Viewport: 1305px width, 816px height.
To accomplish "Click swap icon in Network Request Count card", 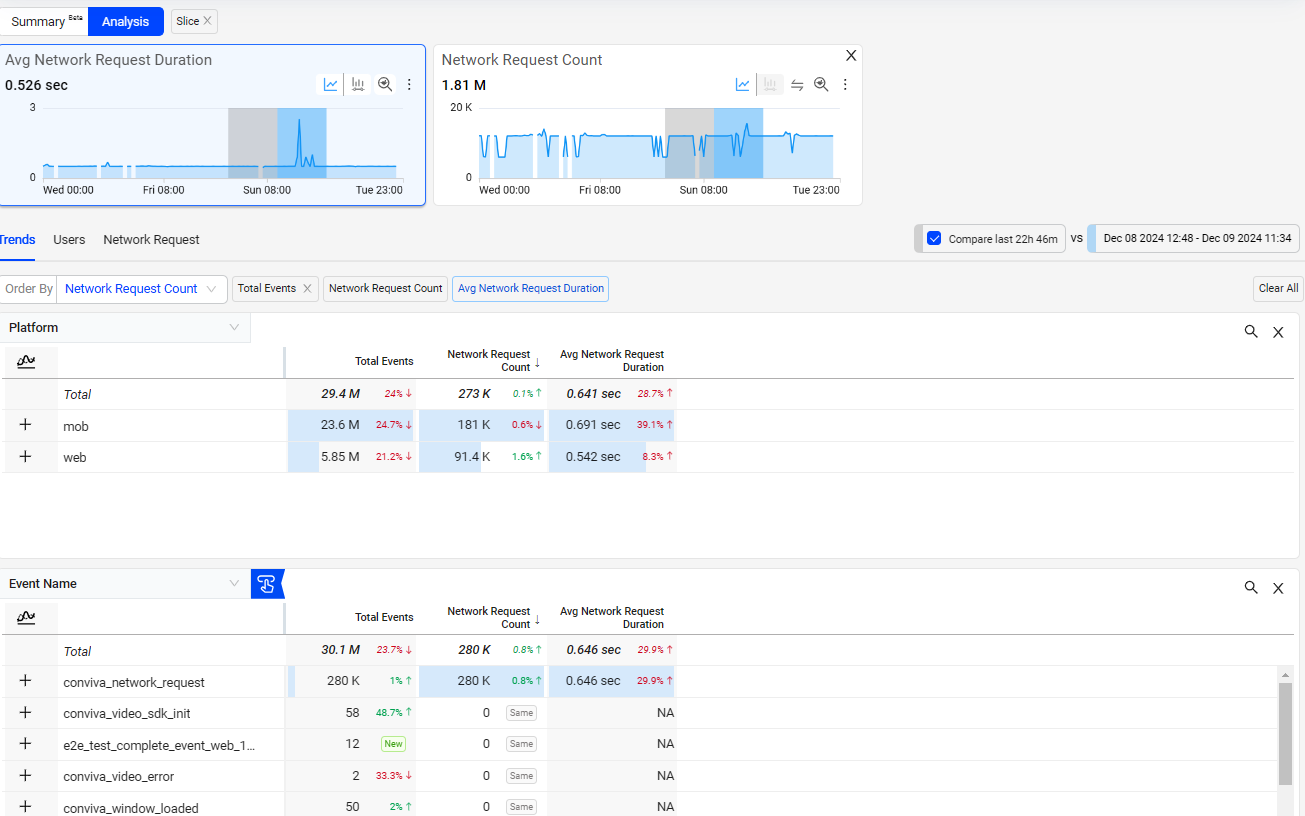I will (x=797, y=85).
